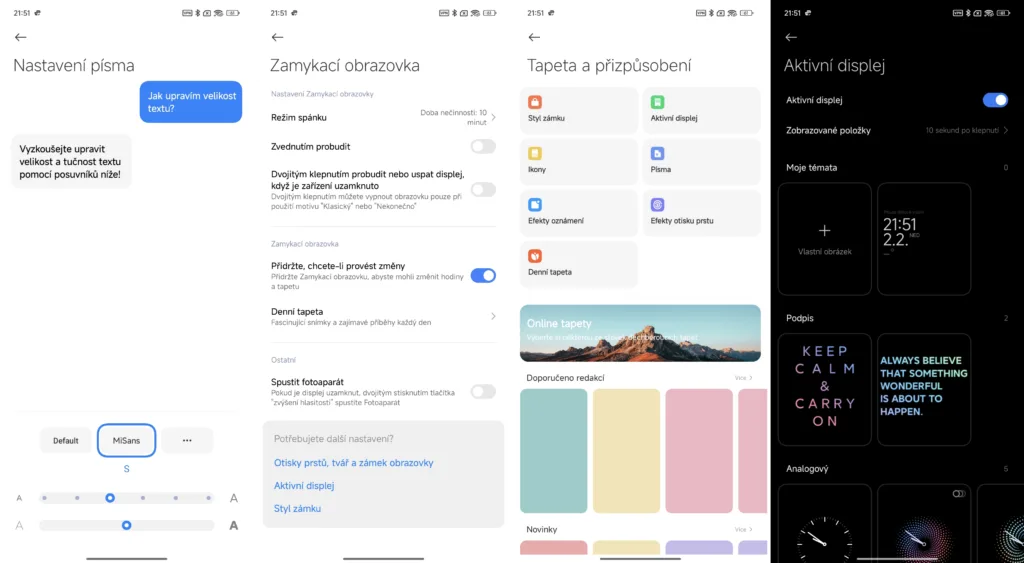1024x563 pixels.
Task: Open Efekty oznámení tile
Action: (x=578, y=212)
